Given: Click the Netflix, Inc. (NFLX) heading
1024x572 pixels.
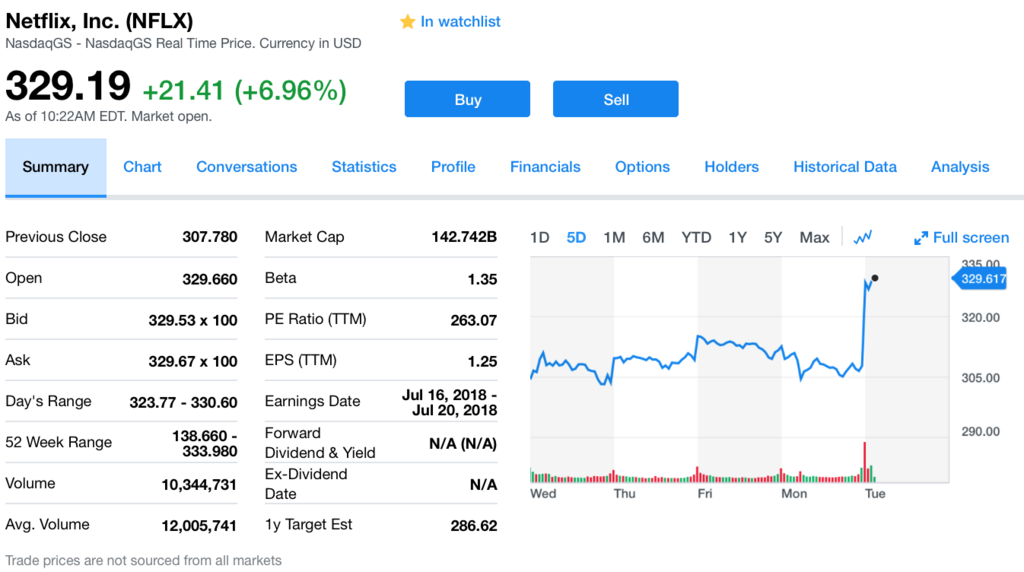Looking at the screenshot, I should pos(99,21).
